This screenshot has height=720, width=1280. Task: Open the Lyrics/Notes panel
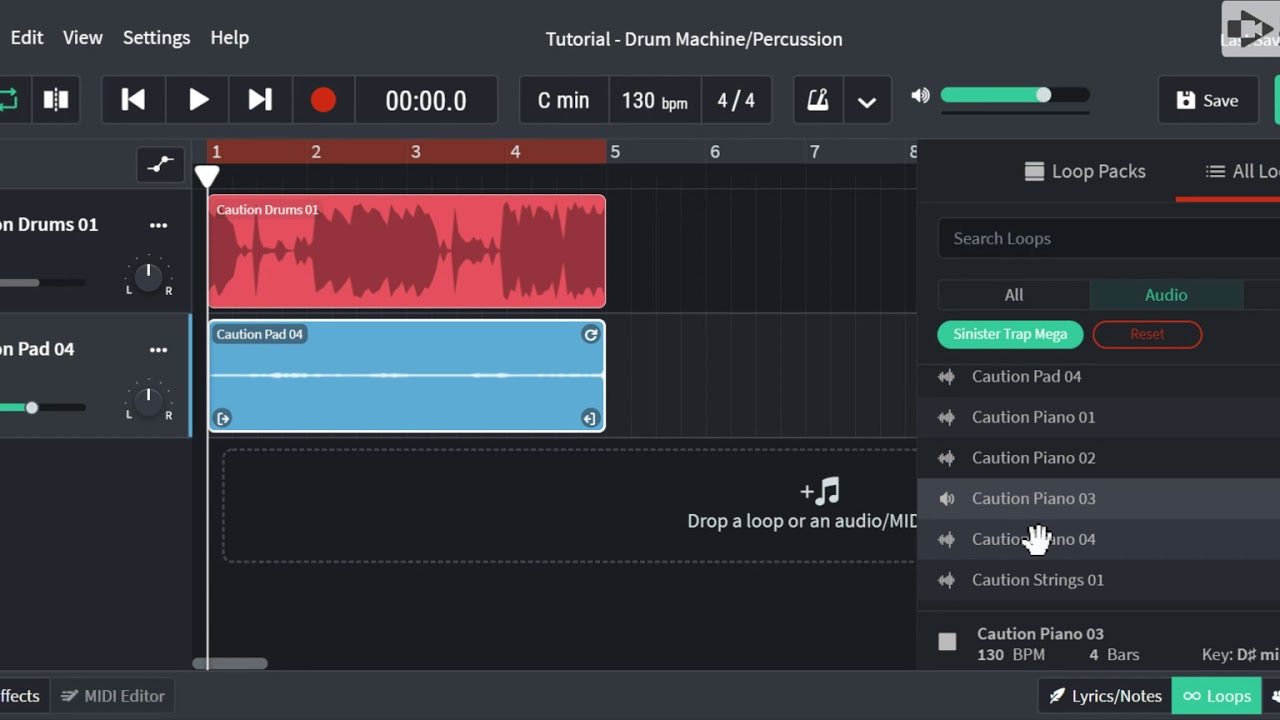pyautogui.click(x=1105, y=696)
